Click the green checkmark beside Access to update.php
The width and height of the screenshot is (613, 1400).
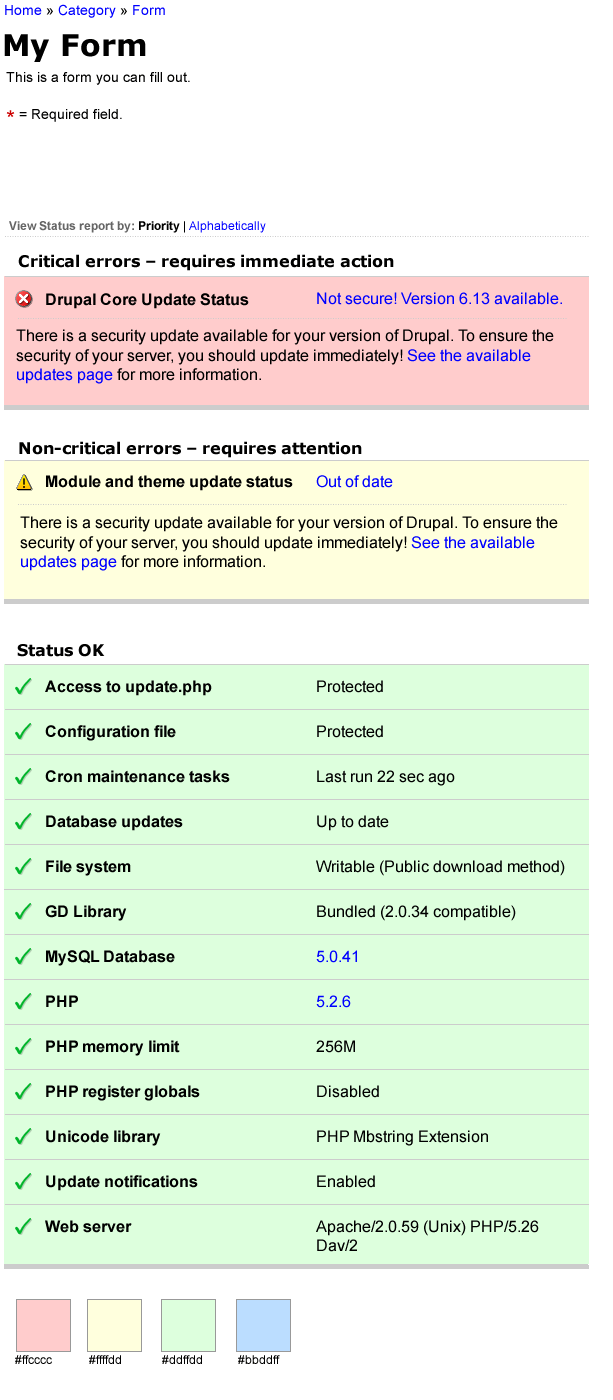tap(22, 687)
